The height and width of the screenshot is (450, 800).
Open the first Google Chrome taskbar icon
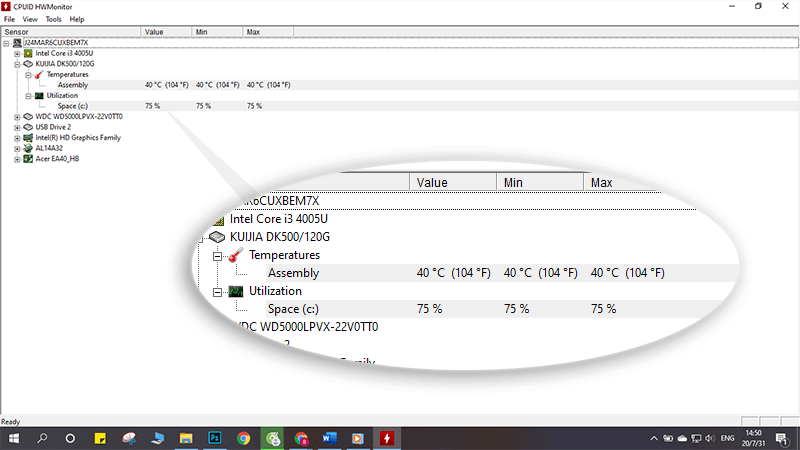[243, 438]
